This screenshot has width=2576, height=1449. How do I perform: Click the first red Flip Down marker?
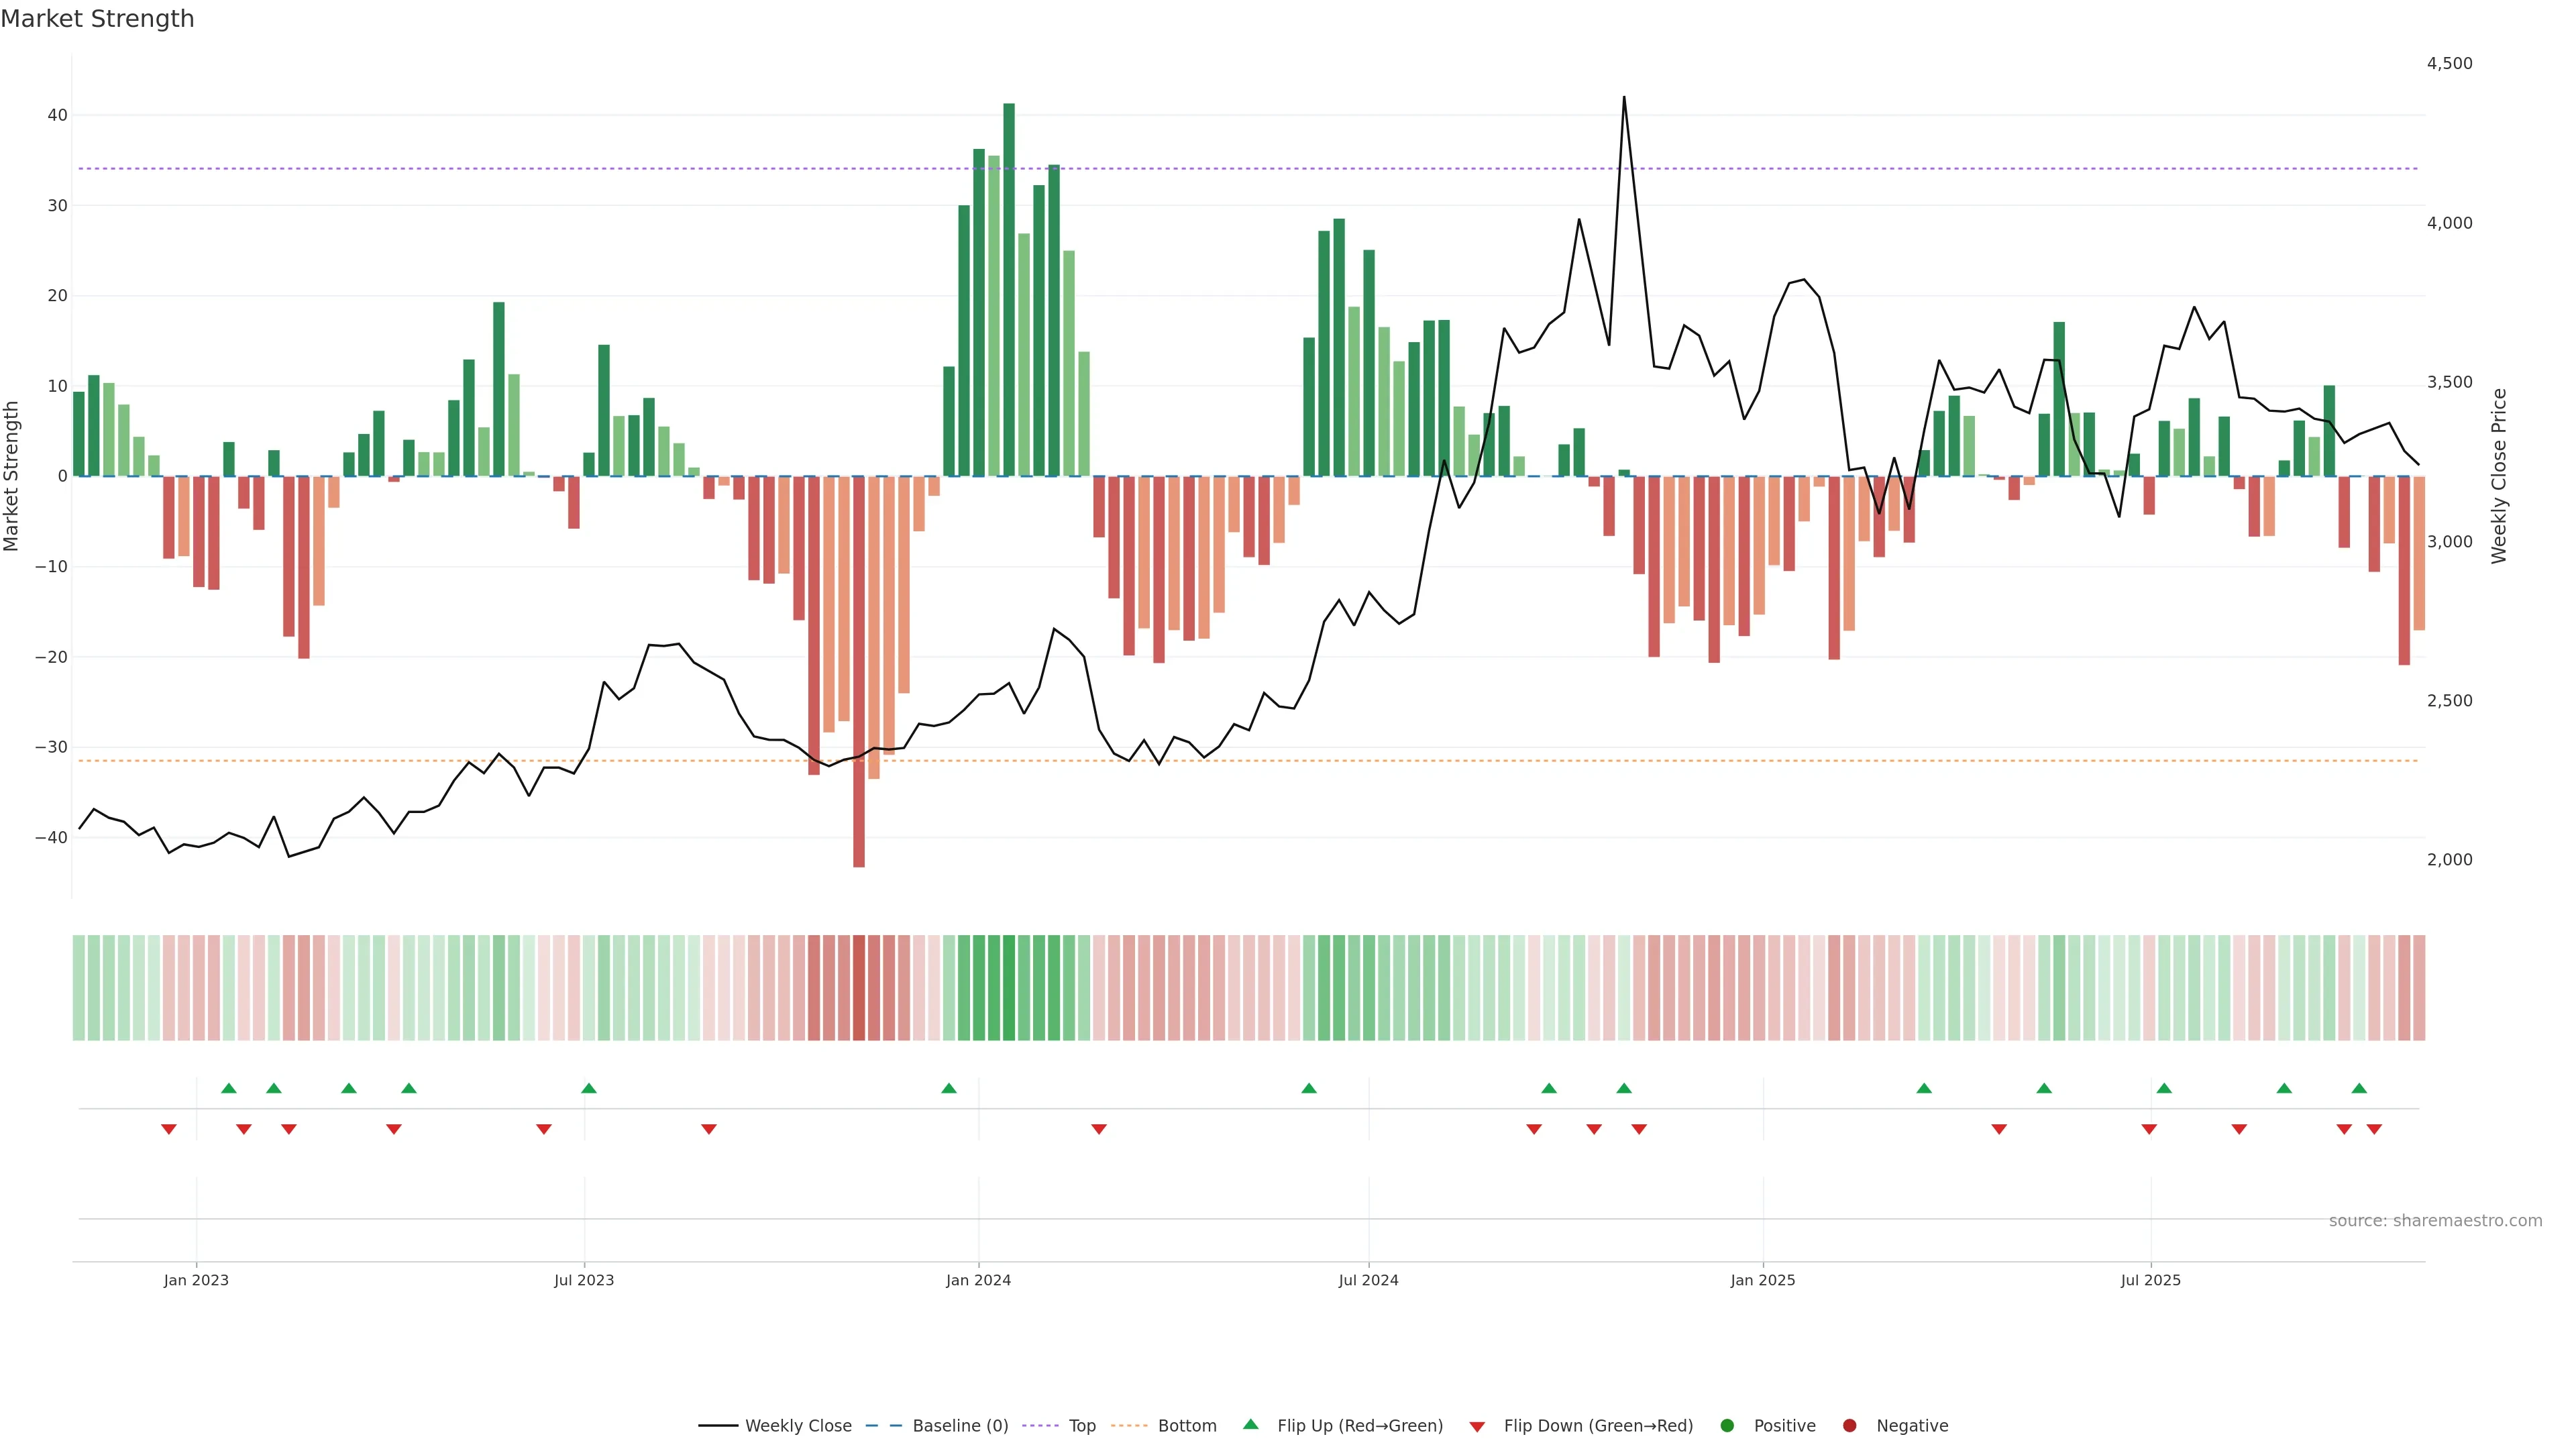tap(169, 1129)
